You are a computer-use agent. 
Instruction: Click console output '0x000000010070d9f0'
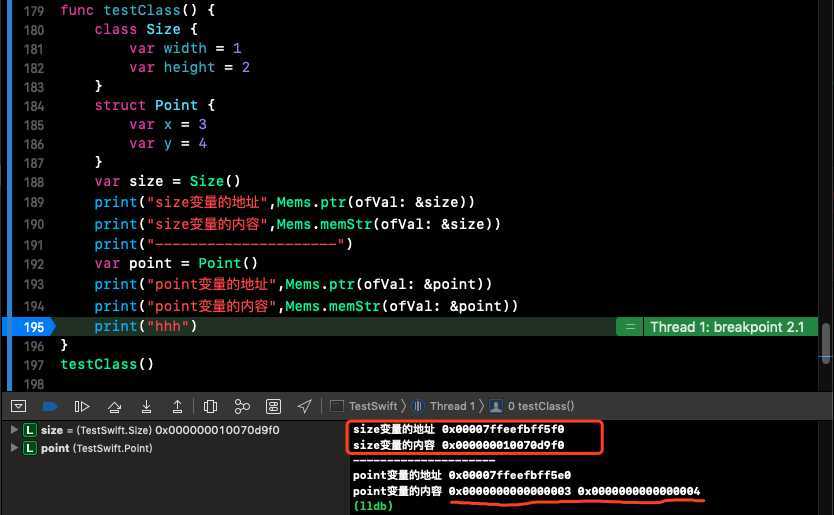[x=503, y=445]
